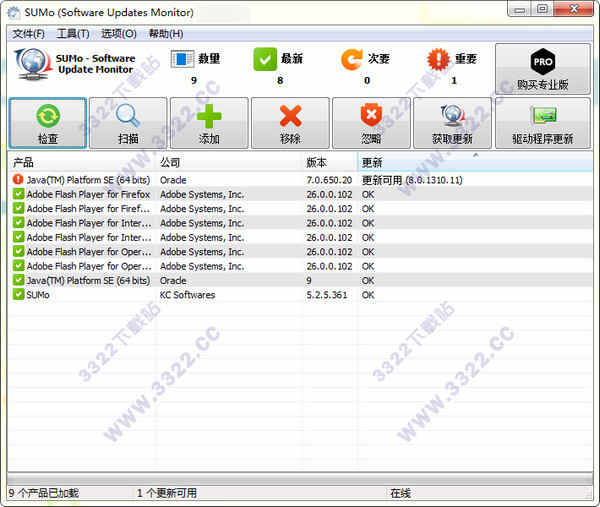Click the green check icon of Java version 9 row
Viewport: 600px width, 507px height.
[x=18, y=280]
